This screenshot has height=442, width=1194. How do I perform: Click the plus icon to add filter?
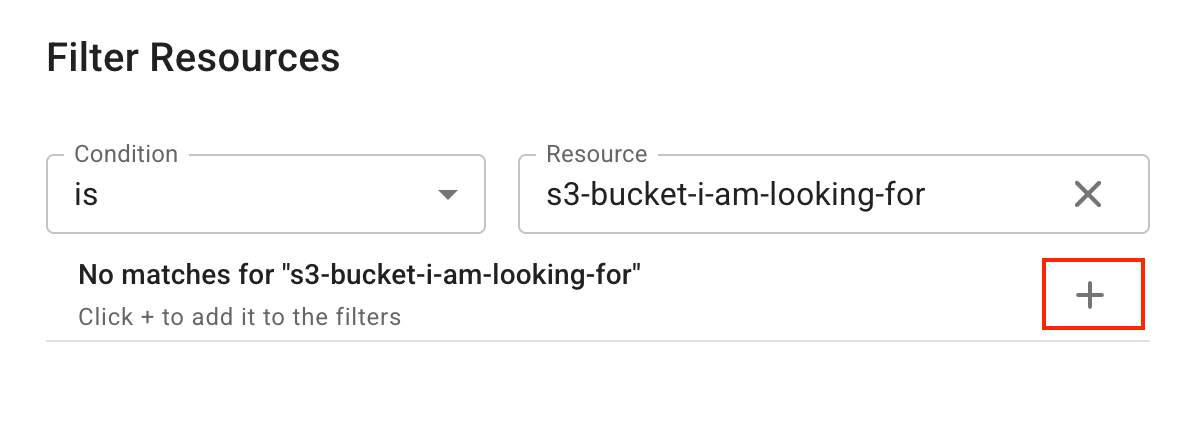coord(1090,295)
